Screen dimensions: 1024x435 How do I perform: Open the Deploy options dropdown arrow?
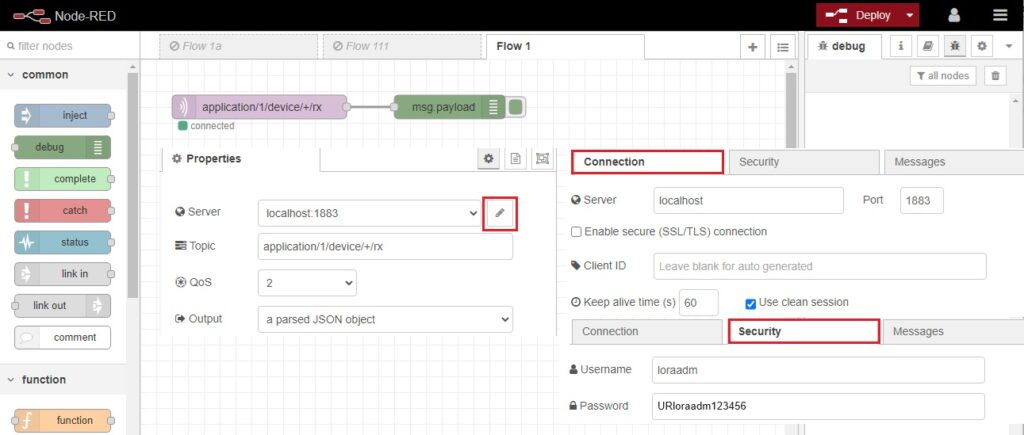pyautogui.click(x=910, y=15)
